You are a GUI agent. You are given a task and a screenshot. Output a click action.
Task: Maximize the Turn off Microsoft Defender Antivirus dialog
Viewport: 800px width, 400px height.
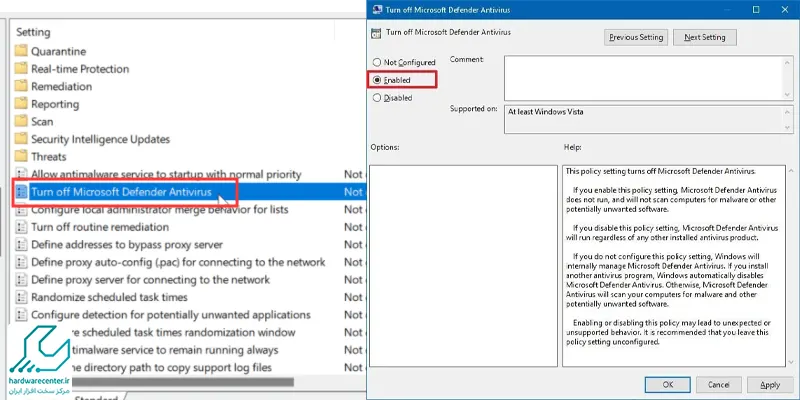756,9
